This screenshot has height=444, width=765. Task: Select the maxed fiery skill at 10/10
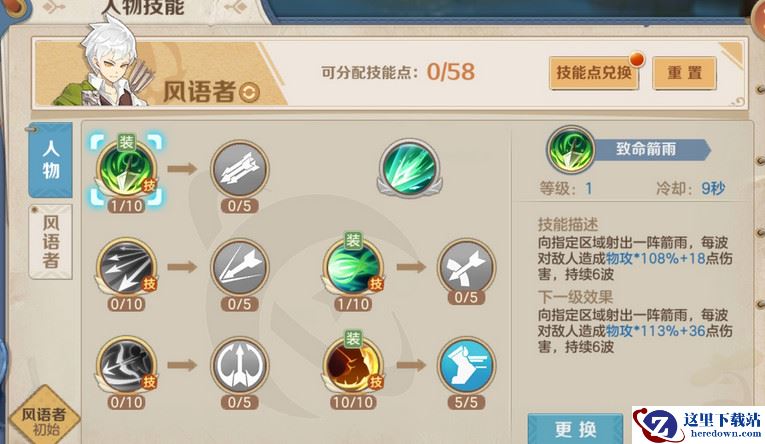(x=353, y=366)
